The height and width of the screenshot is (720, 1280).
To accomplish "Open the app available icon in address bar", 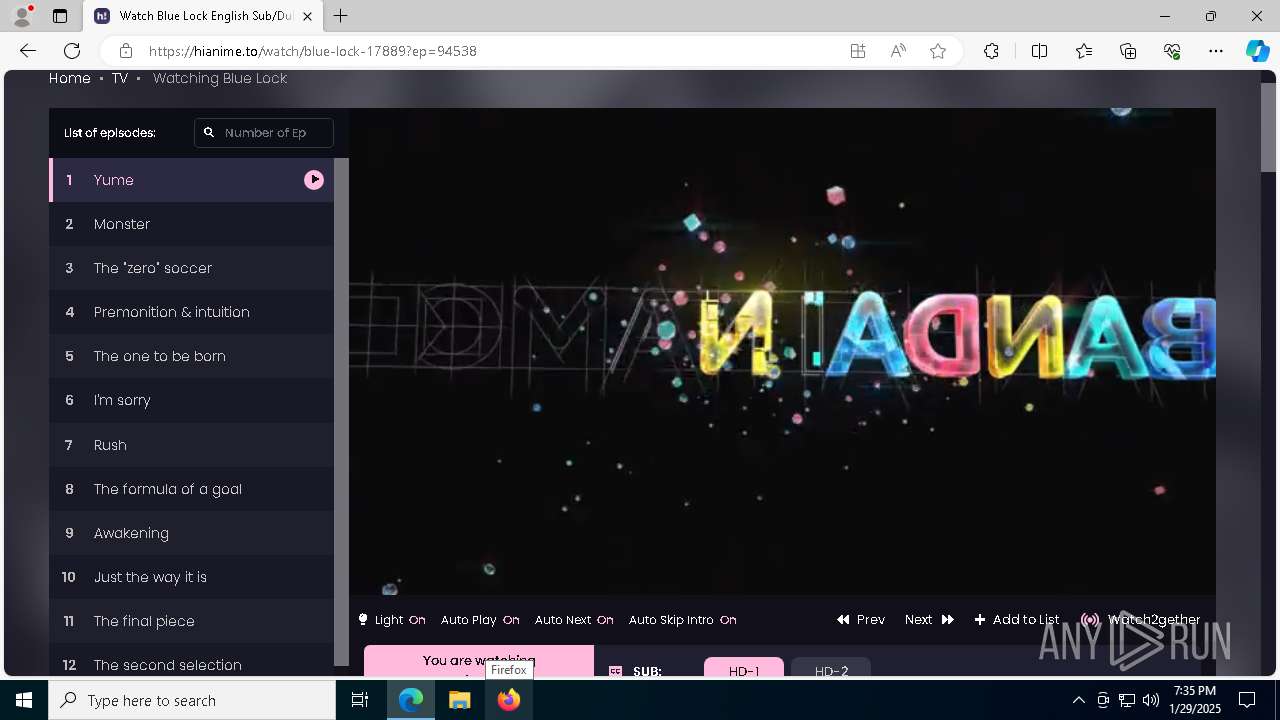I will pyautogui.click(x=858, y=51).
